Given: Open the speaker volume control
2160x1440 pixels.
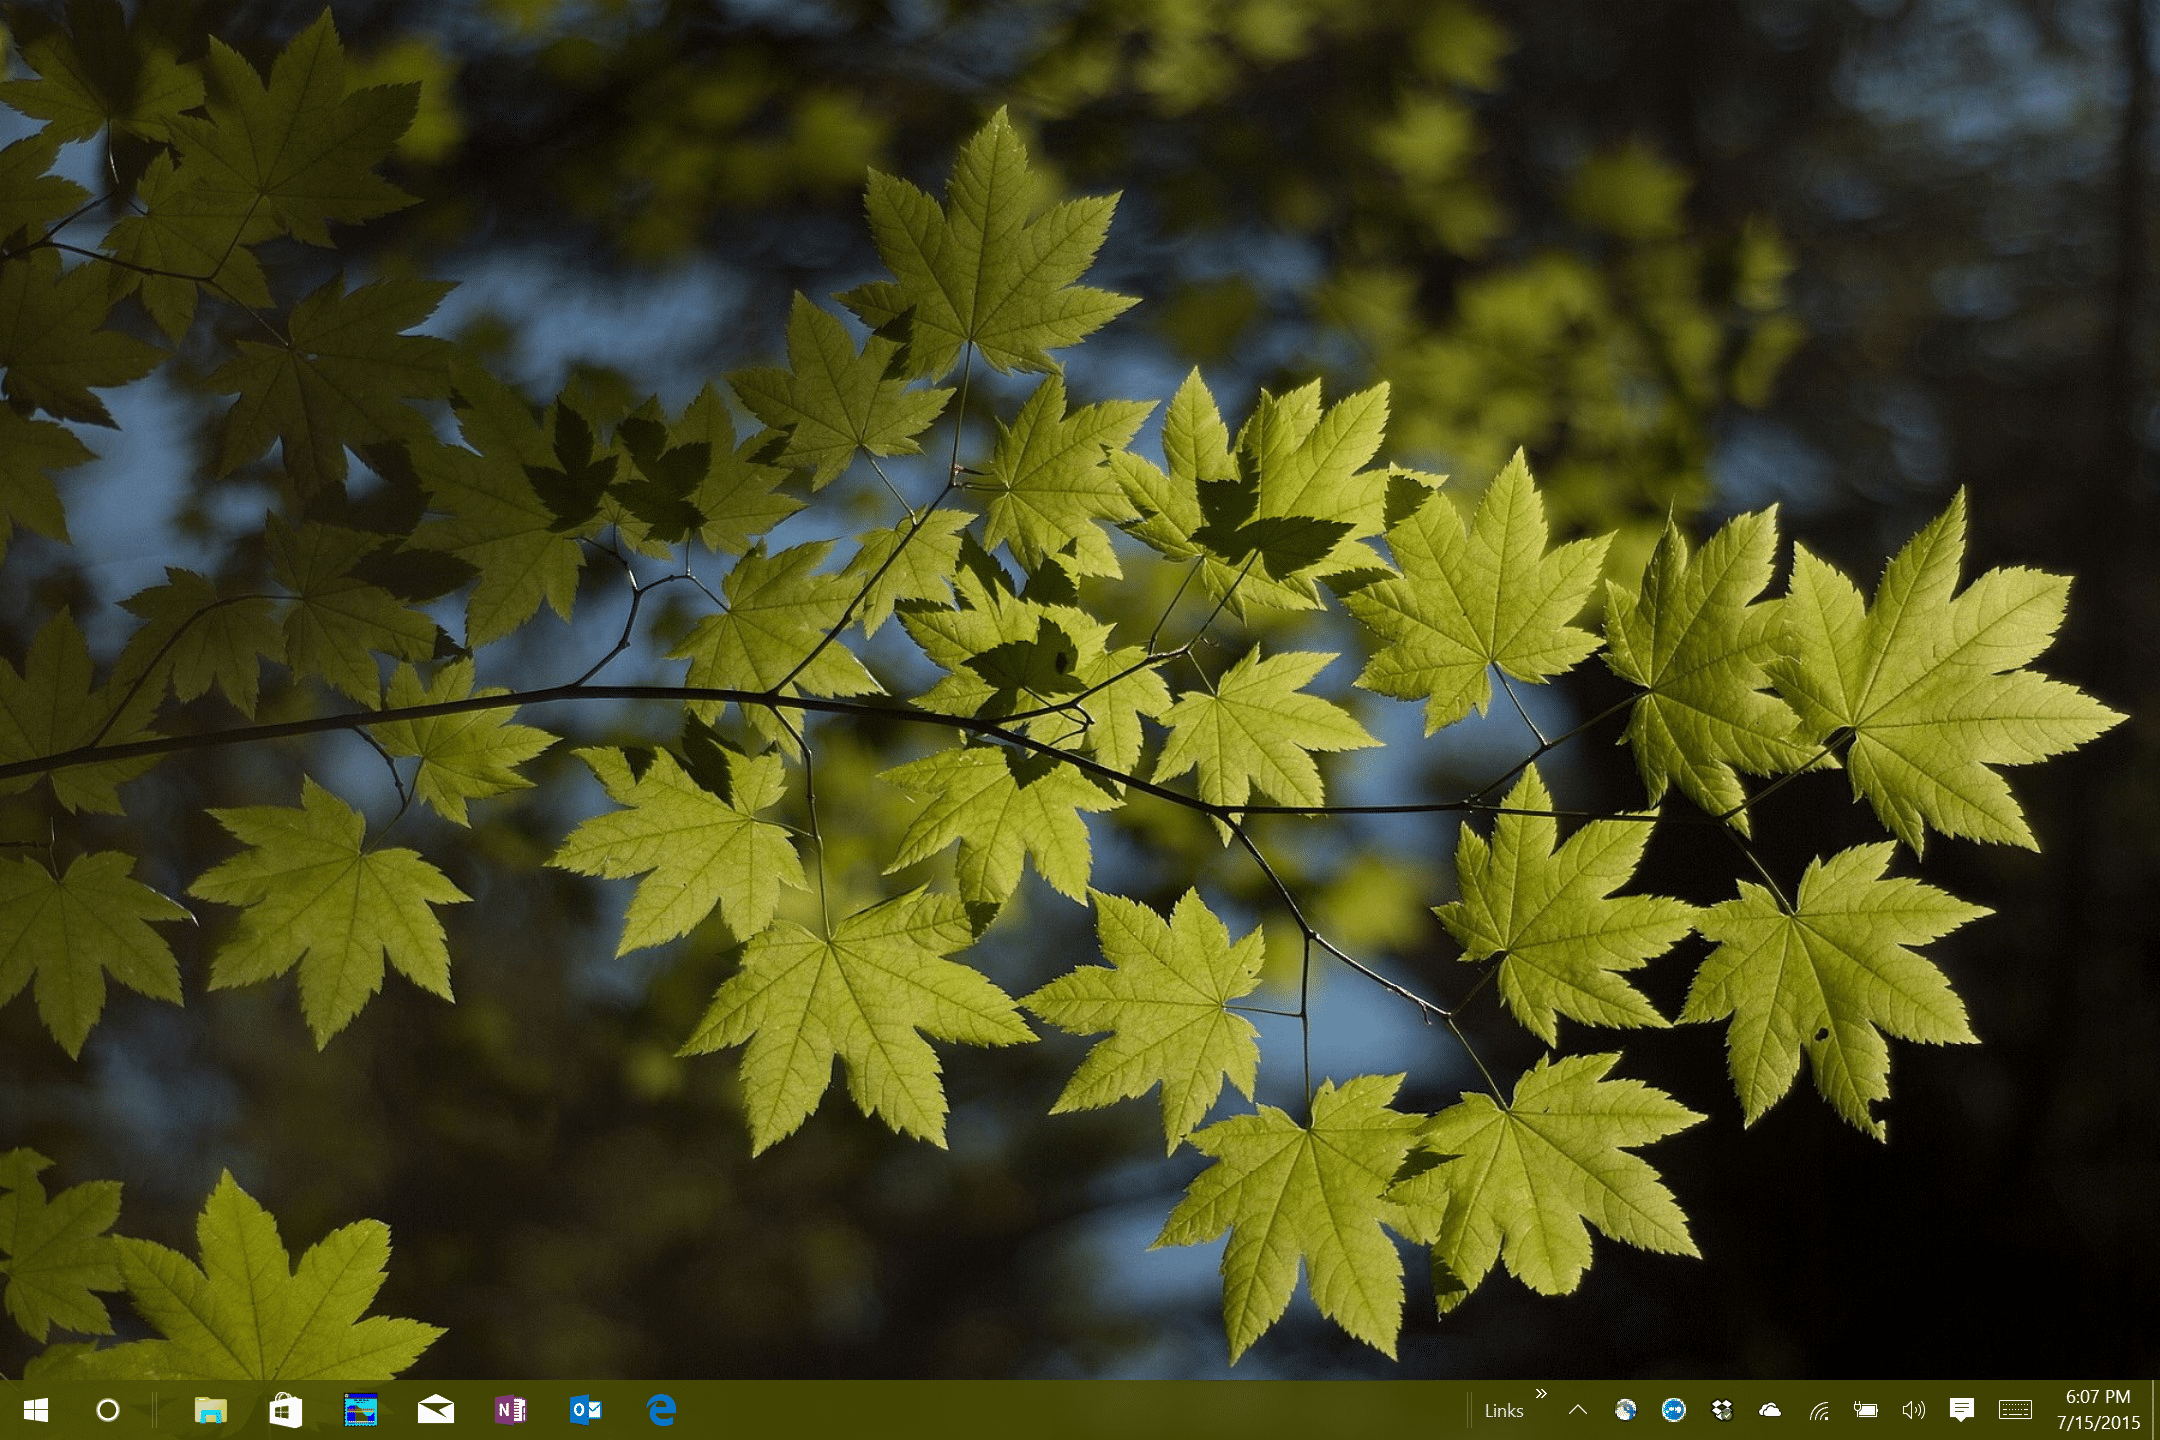Looking at the screenshot, I should pyautogui.click(x=1913, y=1410).
